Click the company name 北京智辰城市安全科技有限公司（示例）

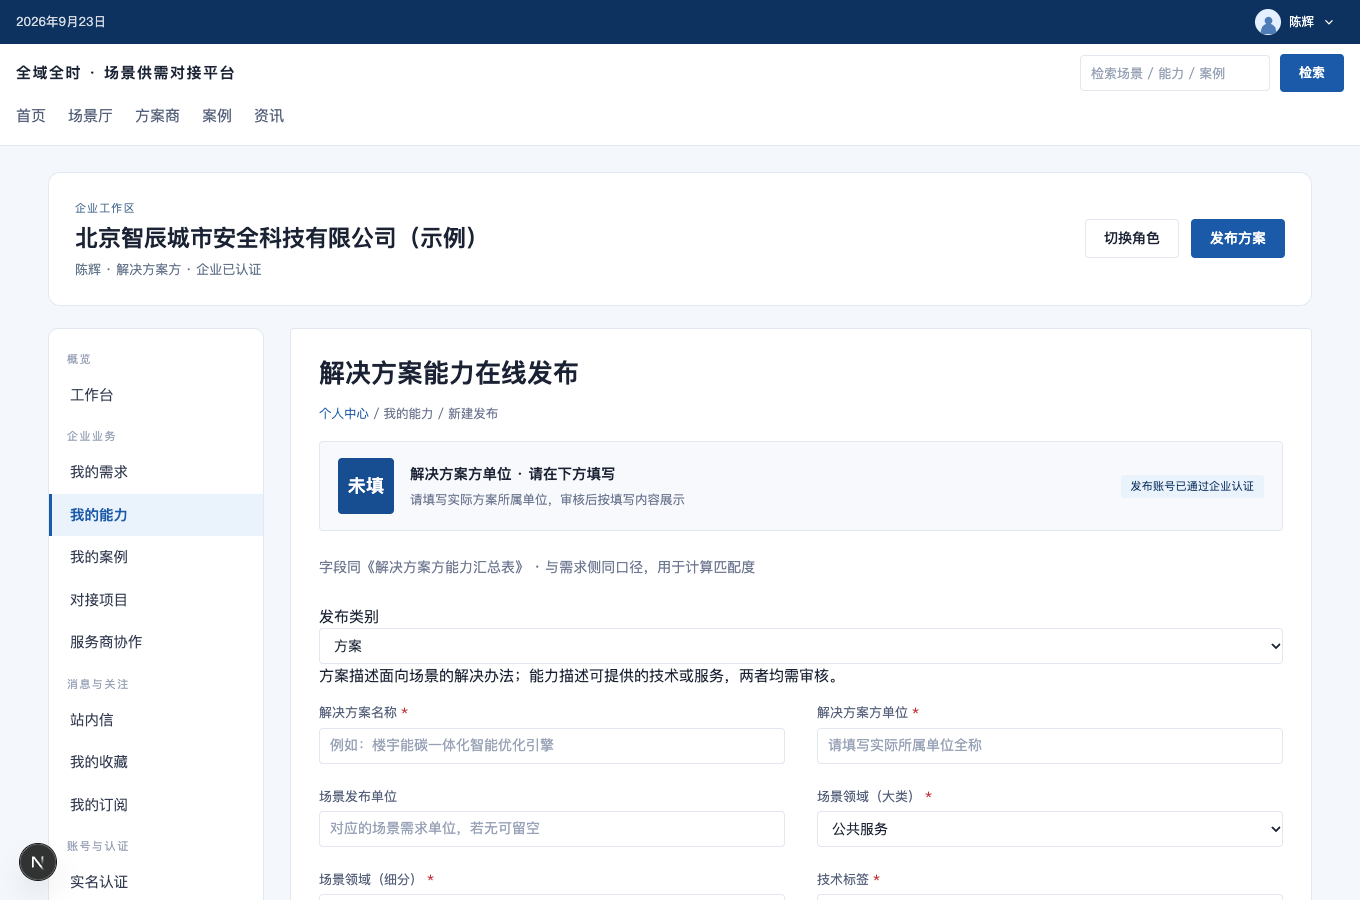coord(282,238)
